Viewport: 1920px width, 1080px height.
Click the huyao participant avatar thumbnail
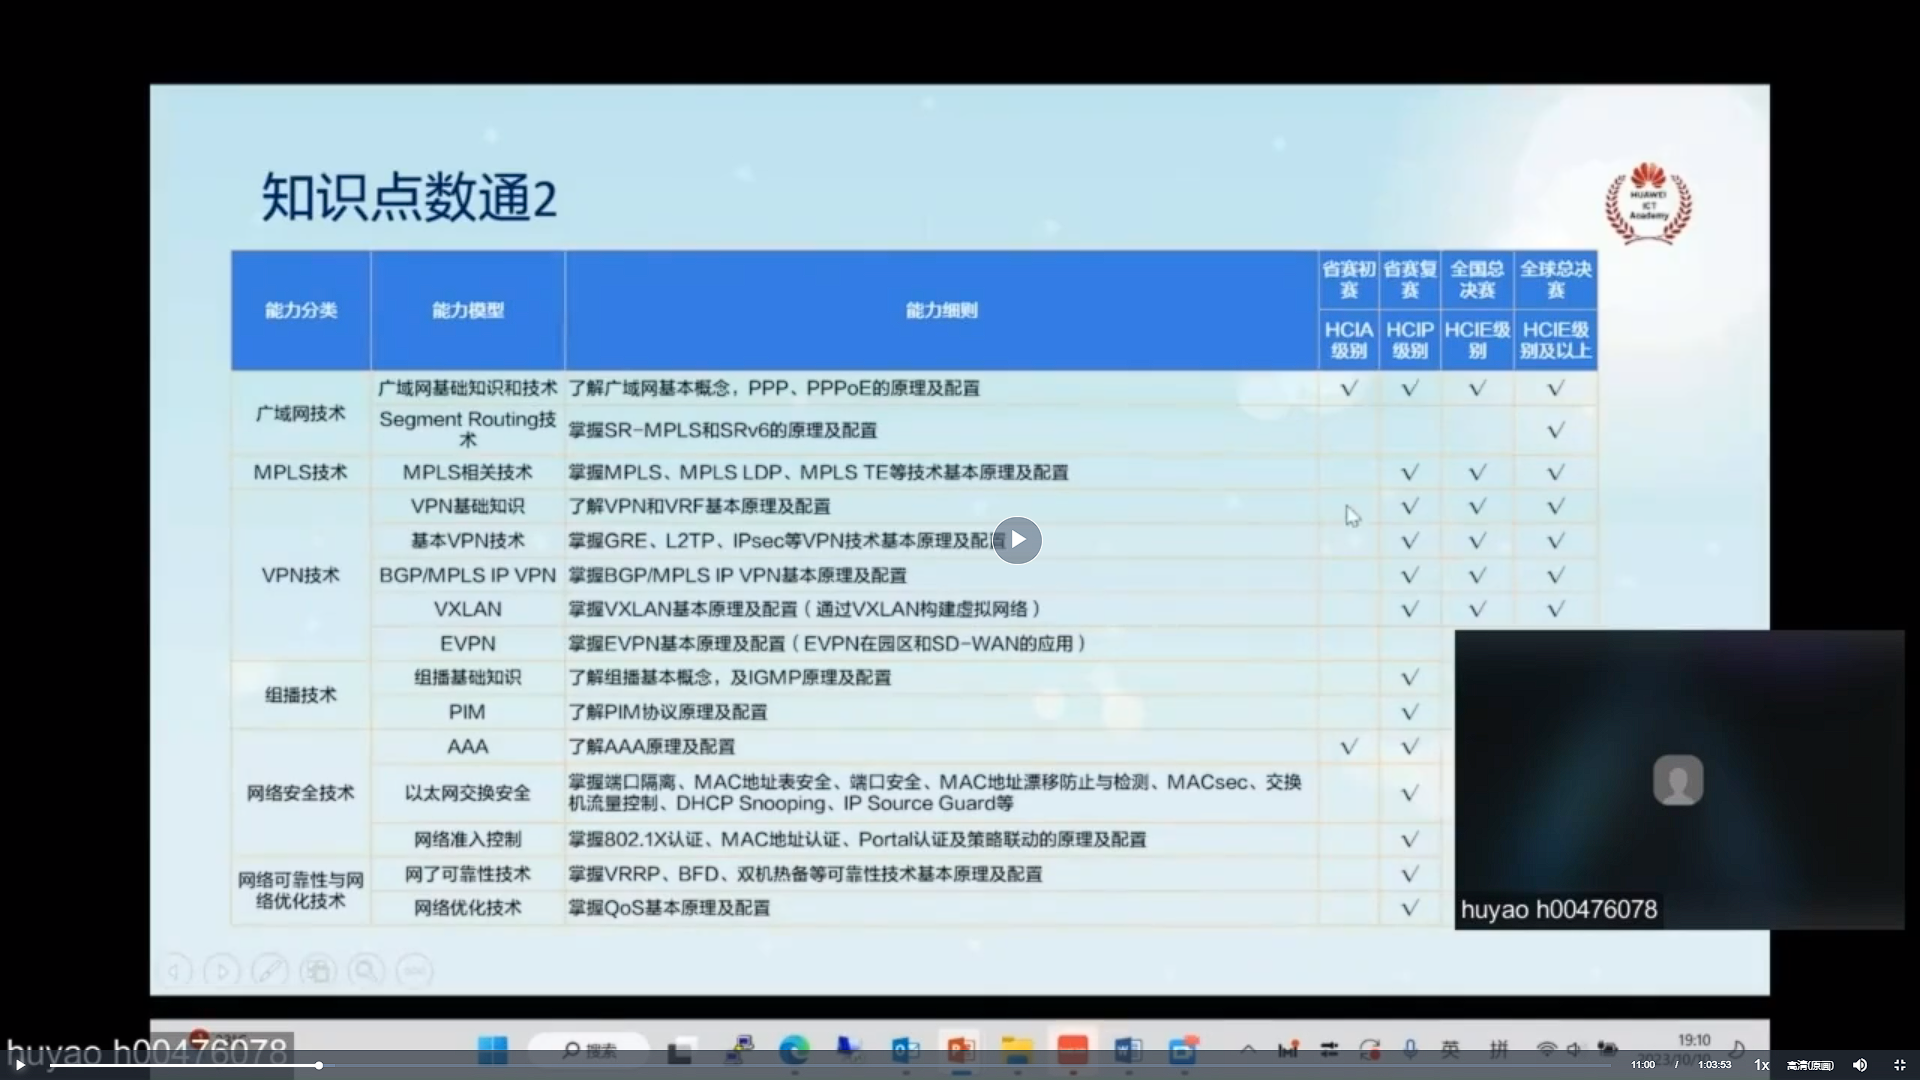pyautogui.click(x=1678, y=780)
